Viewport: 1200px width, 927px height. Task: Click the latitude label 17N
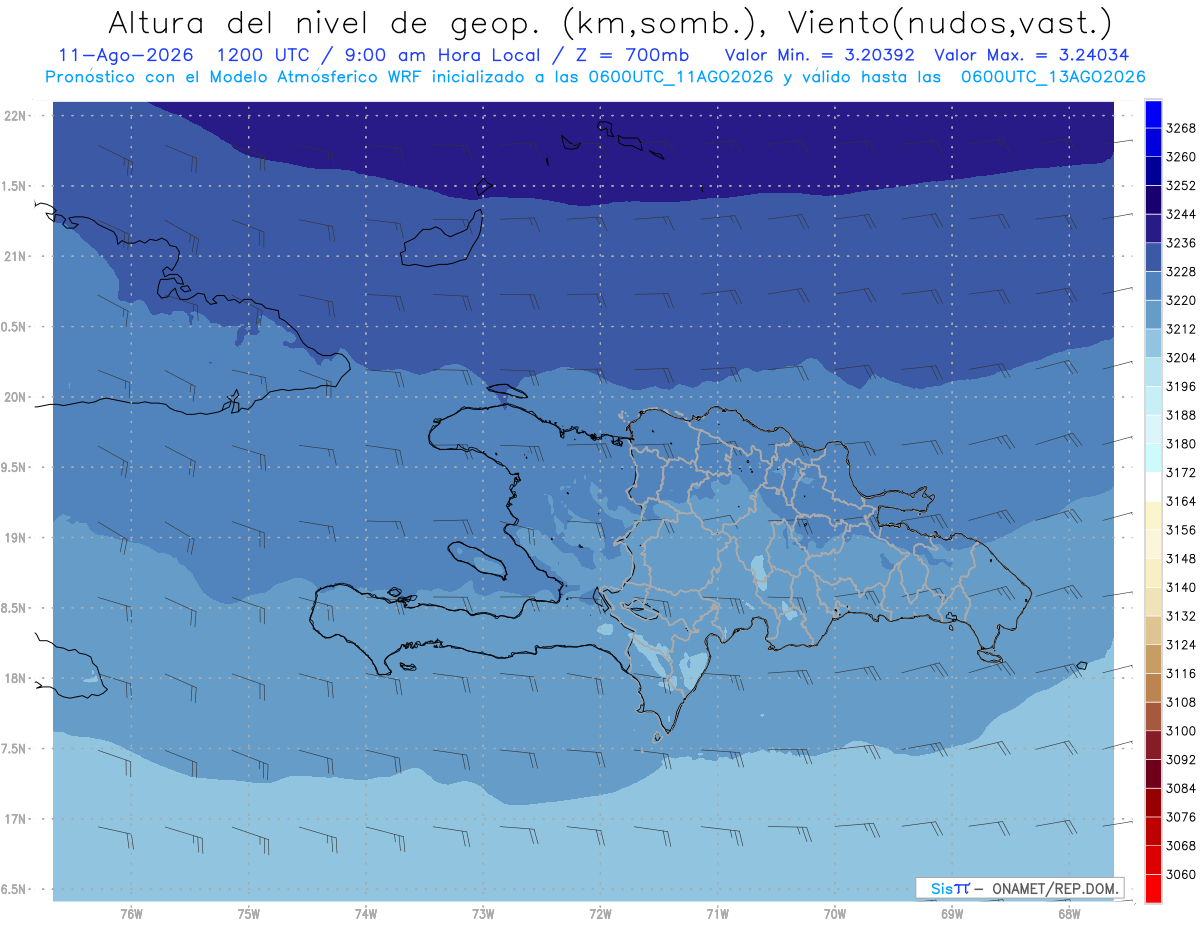coord(16,819)
